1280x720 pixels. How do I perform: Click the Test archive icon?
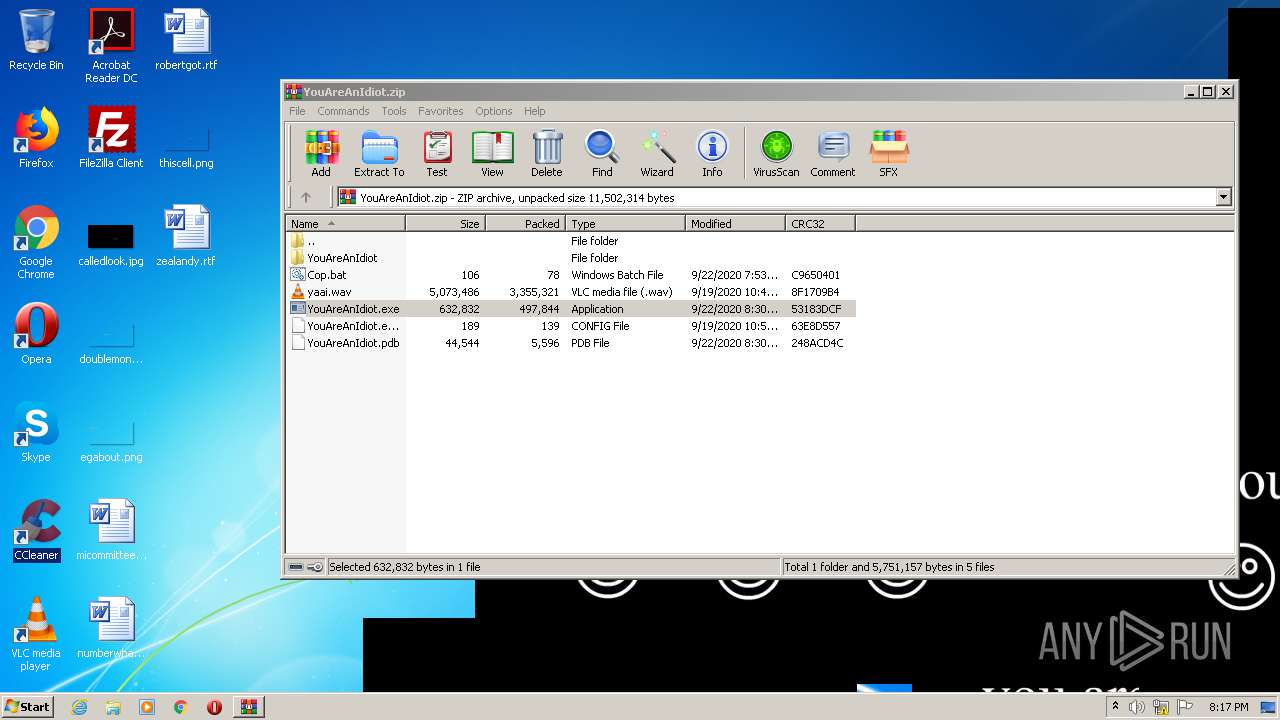tap(437, 154)
